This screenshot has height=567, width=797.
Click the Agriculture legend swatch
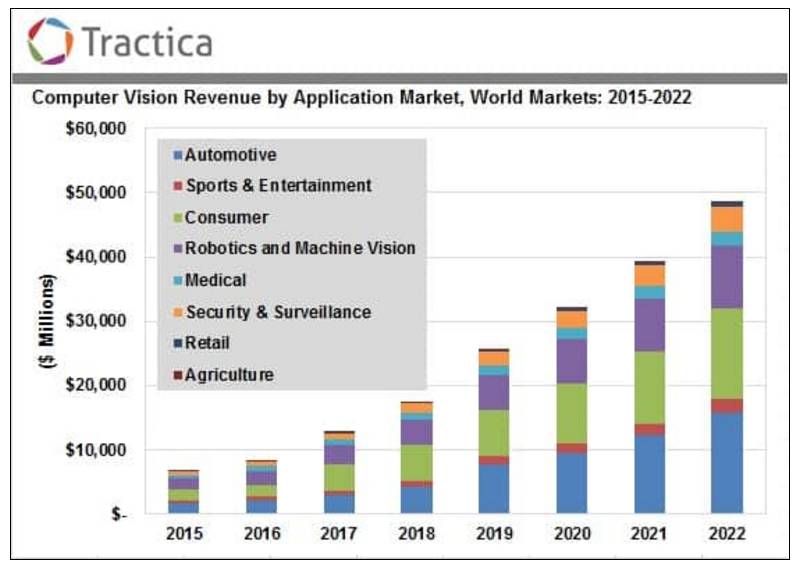(177, 375)
